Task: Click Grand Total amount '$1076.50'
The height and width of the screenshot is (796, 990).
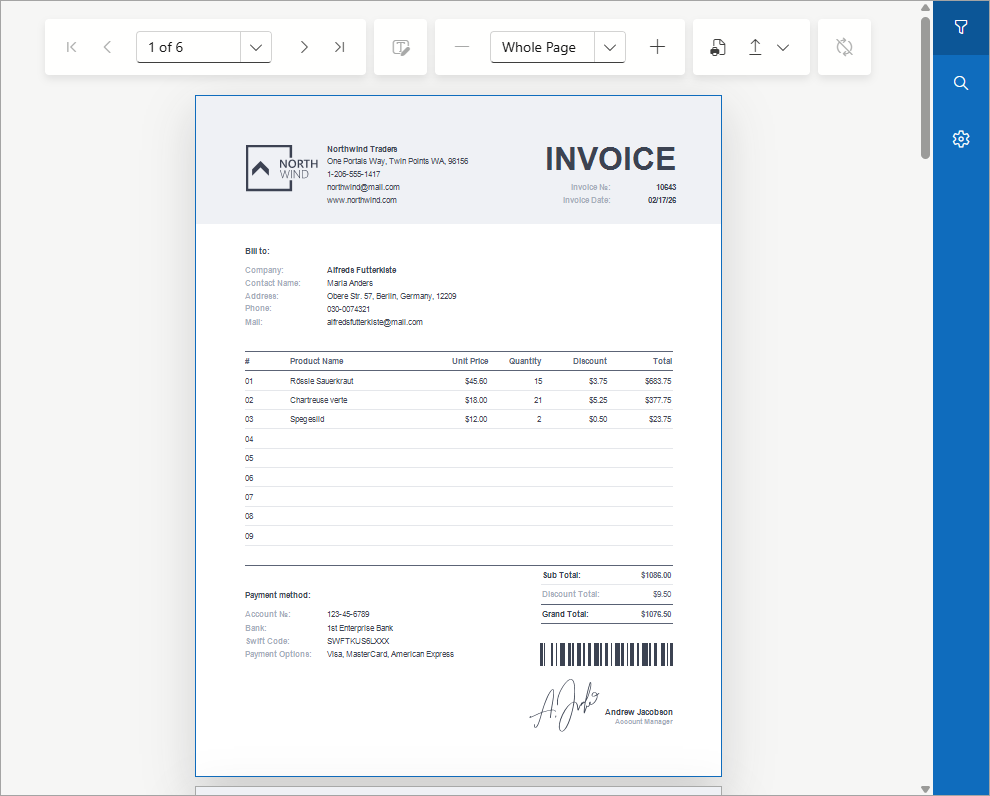Action: pyautogui.click(x=656, y=614)
